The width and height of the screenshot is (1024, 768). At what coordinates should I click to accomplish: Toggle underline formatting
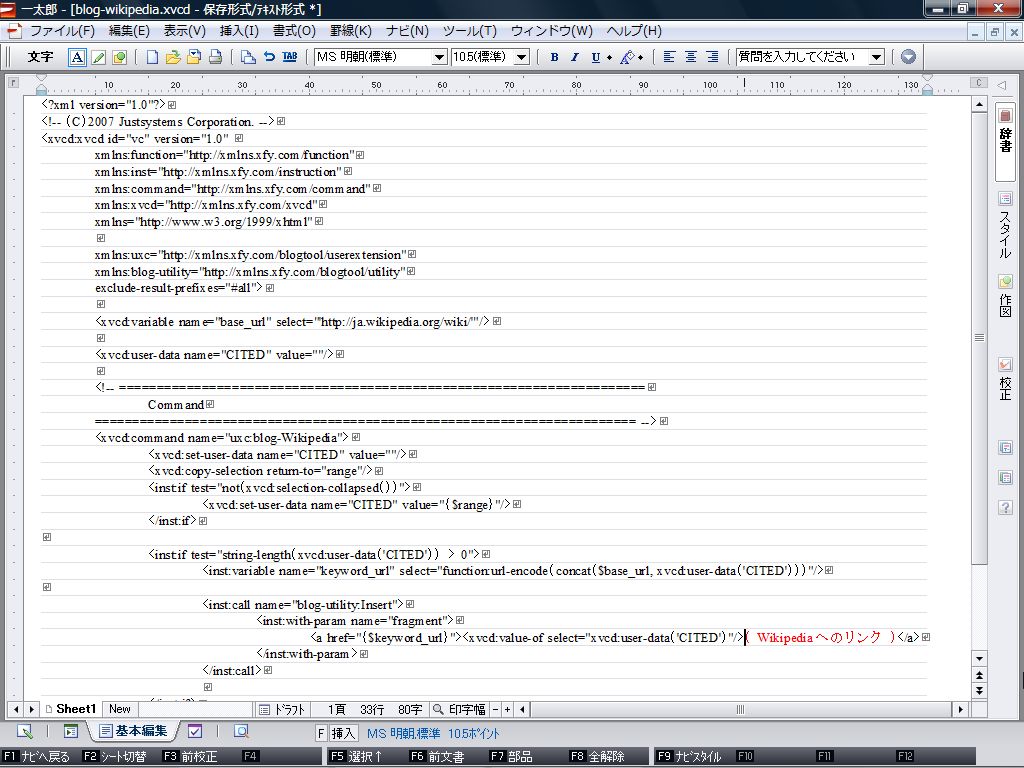(596, 57)
